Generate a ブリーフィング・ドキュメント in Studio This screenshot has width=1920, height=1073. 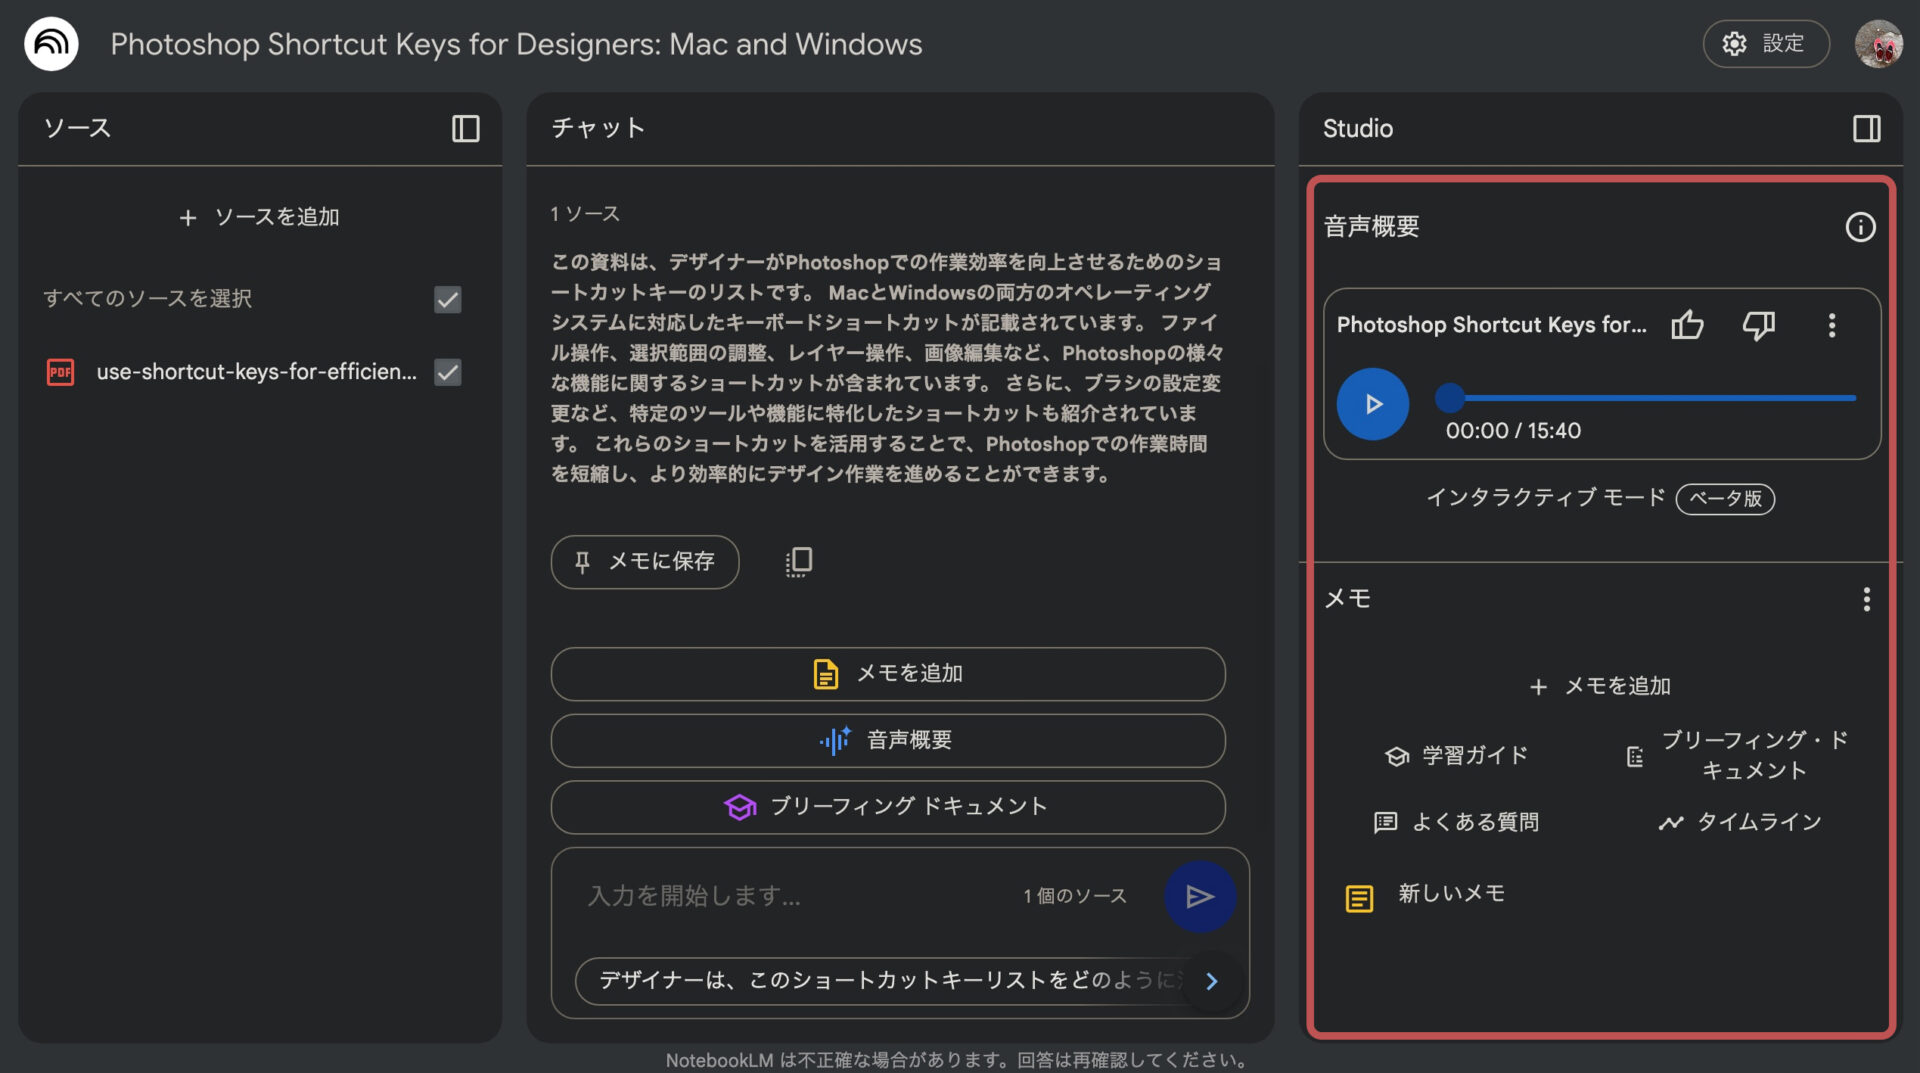pos(1738,756)
